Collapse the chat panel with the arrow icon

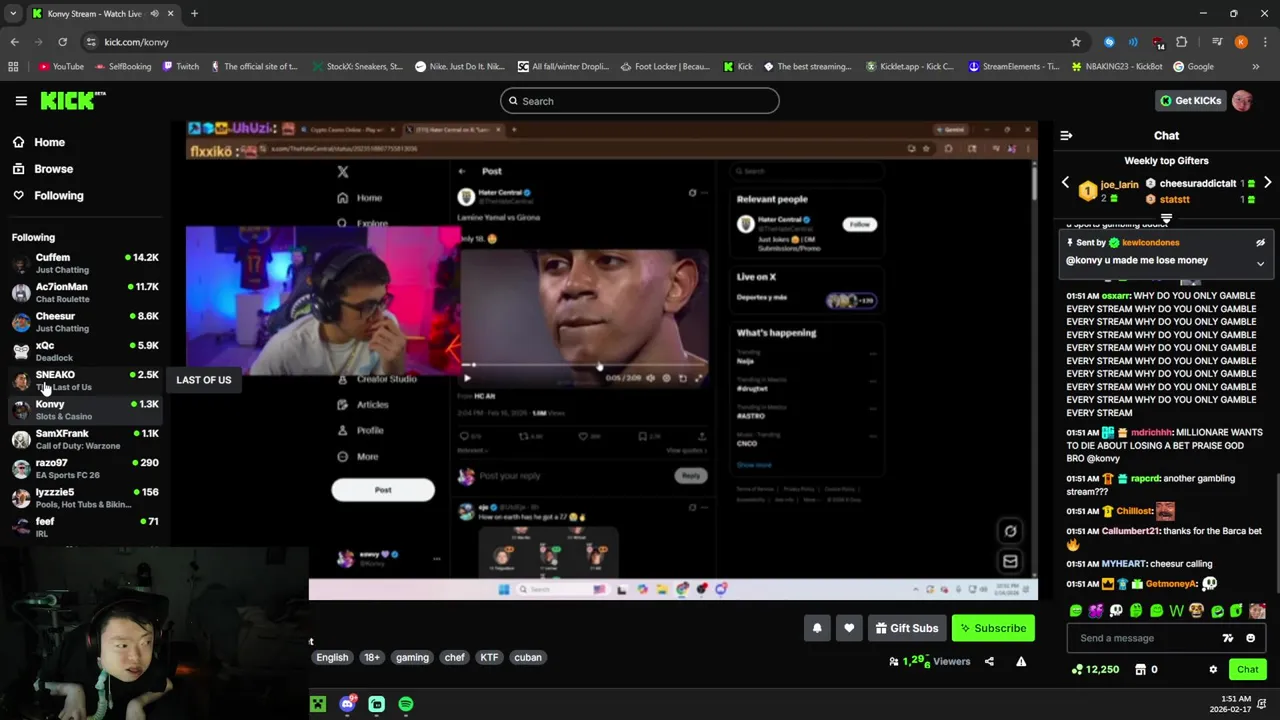[1066, 135]
